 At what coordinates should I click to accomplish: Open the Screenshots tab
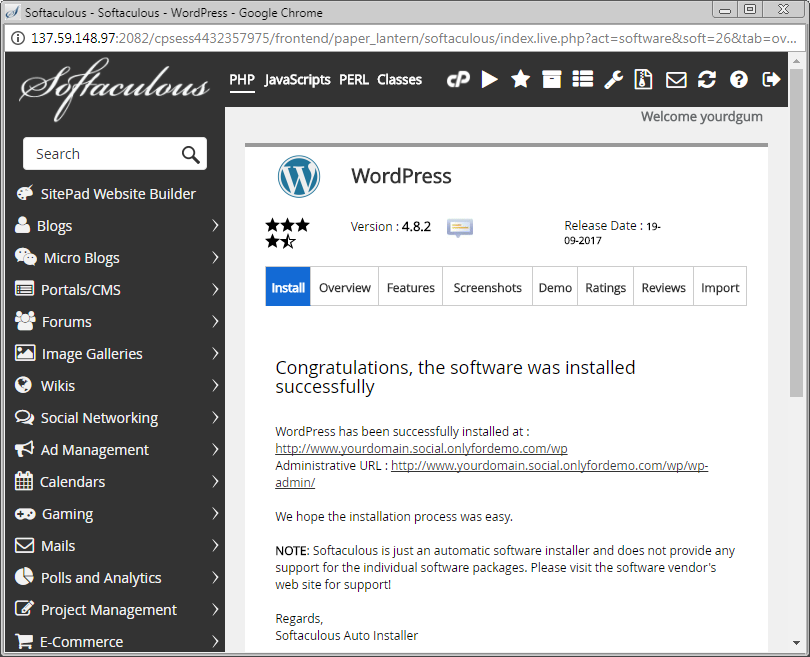coord(488,287)
